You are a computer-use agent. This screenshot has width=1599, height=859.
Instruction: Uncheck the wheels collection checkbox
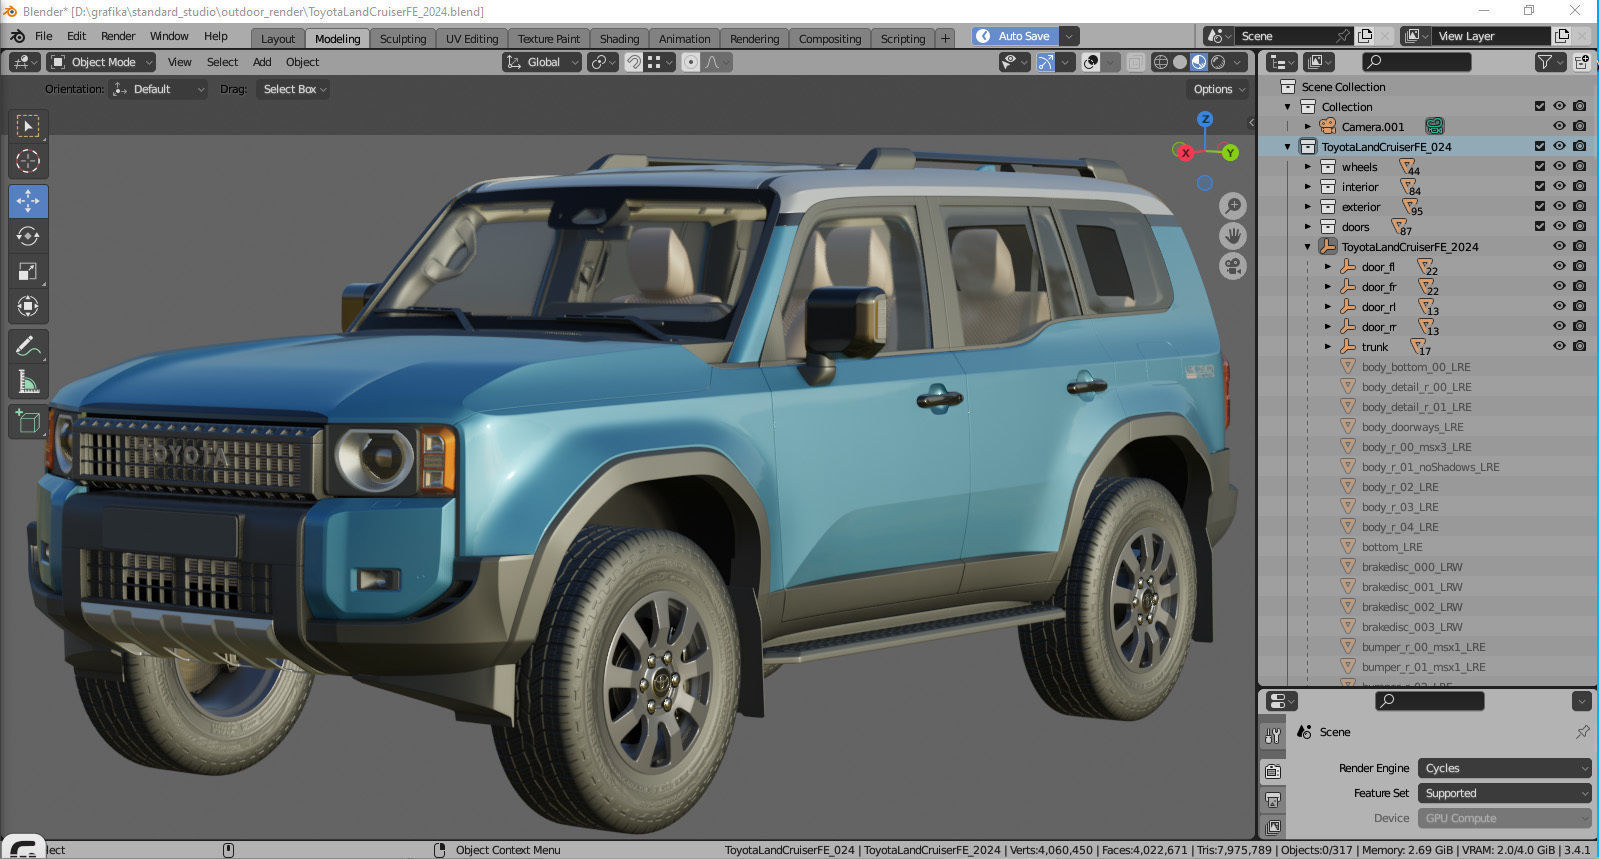pos(1540,166)
